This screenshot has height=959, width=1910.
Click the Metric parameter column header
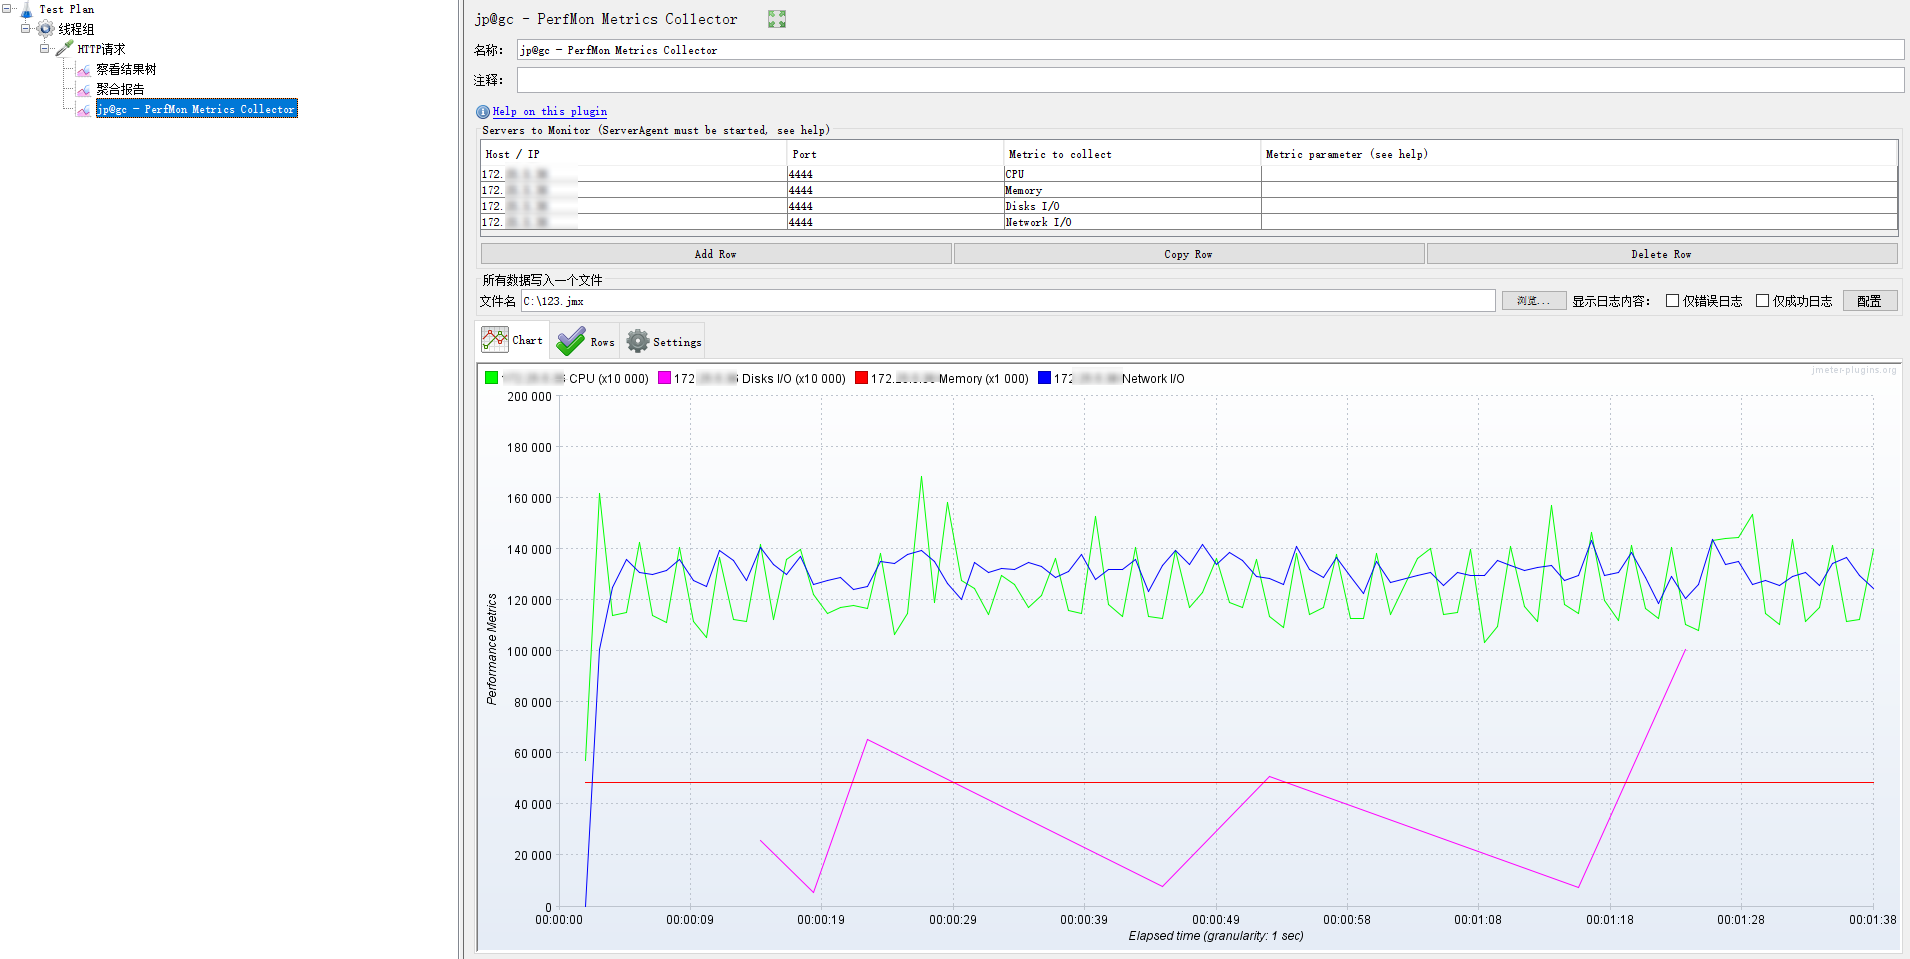tap(1579, 154)
